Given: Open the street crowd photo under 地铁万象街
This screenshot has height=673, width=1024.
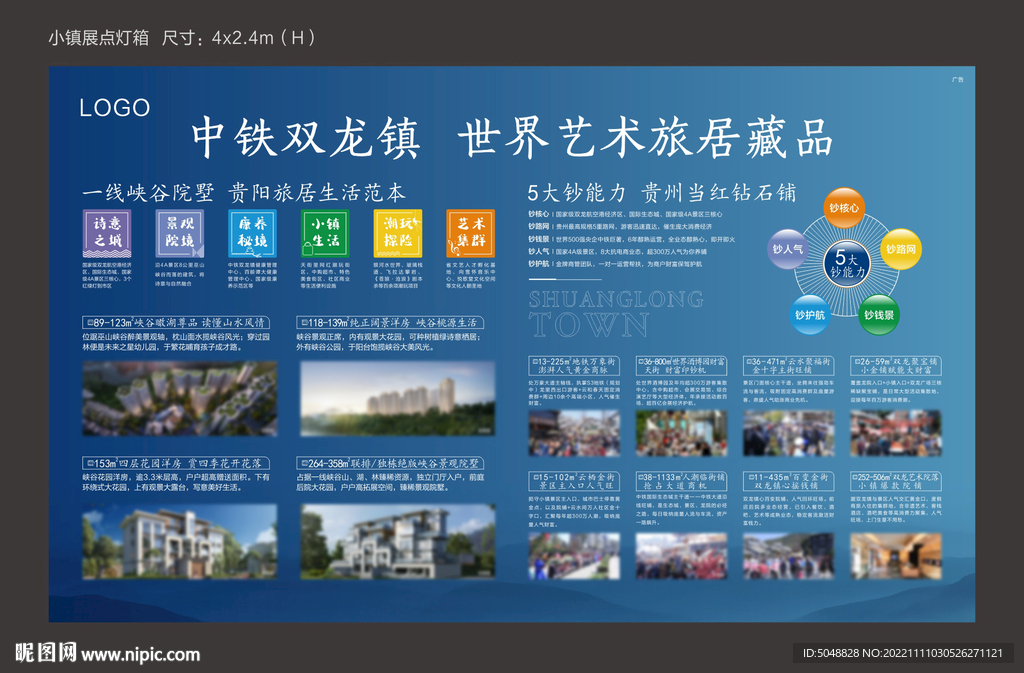Looking at the screenshot, I should pyautogui.click(x=574, y=433).
